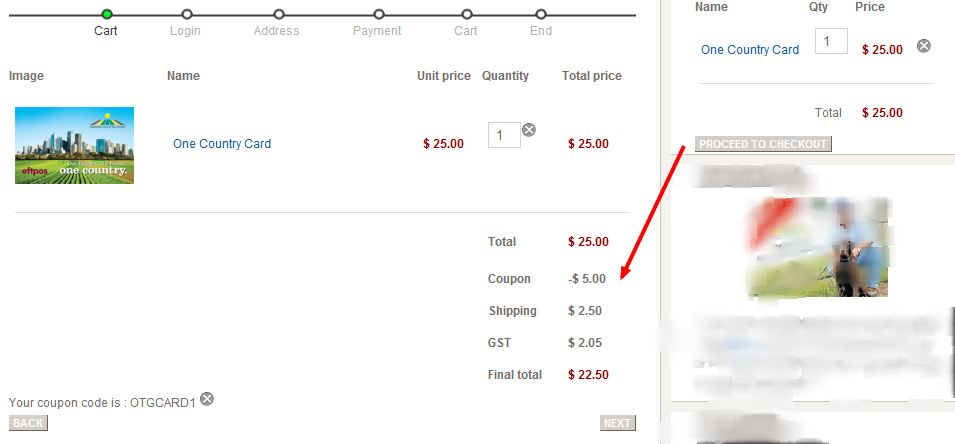The width and height of the screenshot is (955, 444).
Task: Go to the Login step circle
Action: point(187,14)
